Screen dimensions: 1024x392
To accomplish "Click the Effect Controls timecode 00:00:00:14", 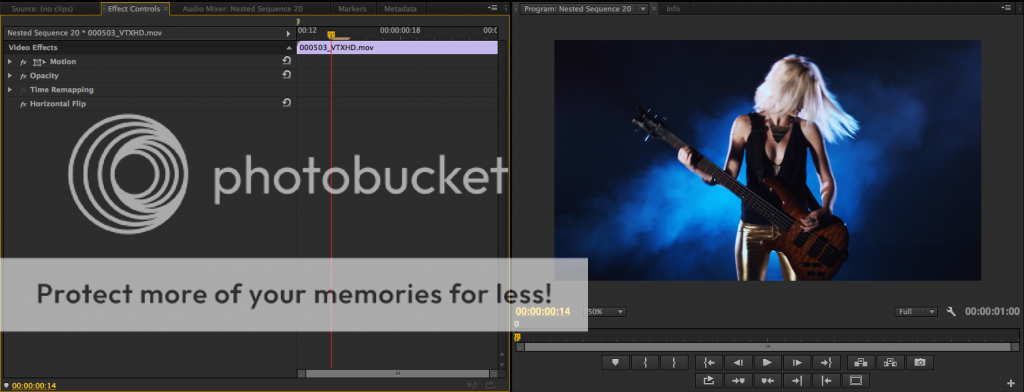I will coord(34,385).
